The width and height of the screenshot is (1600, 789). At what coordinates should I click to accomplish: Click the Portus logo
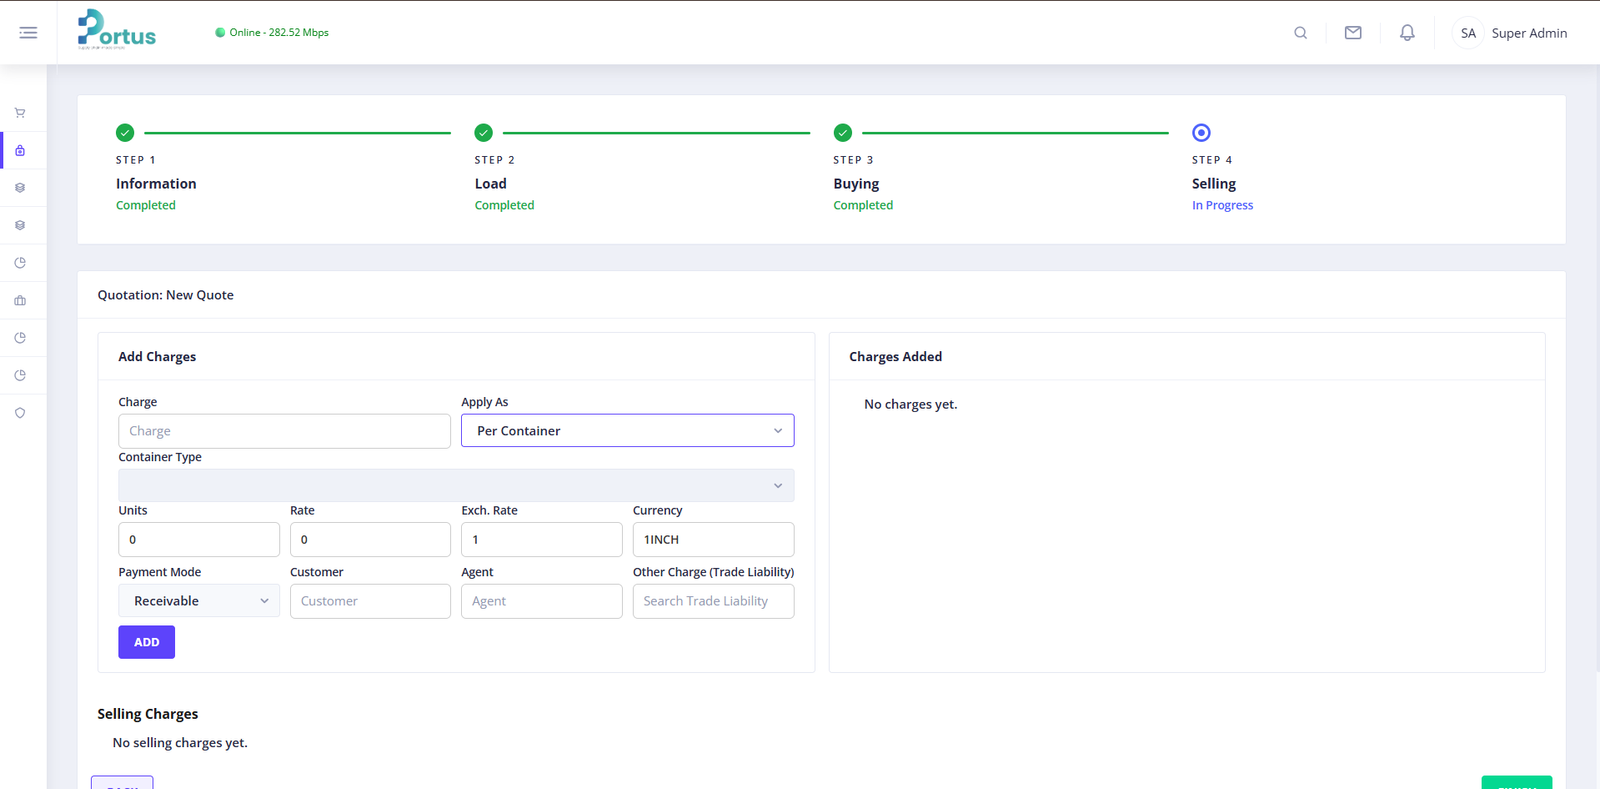117,30
